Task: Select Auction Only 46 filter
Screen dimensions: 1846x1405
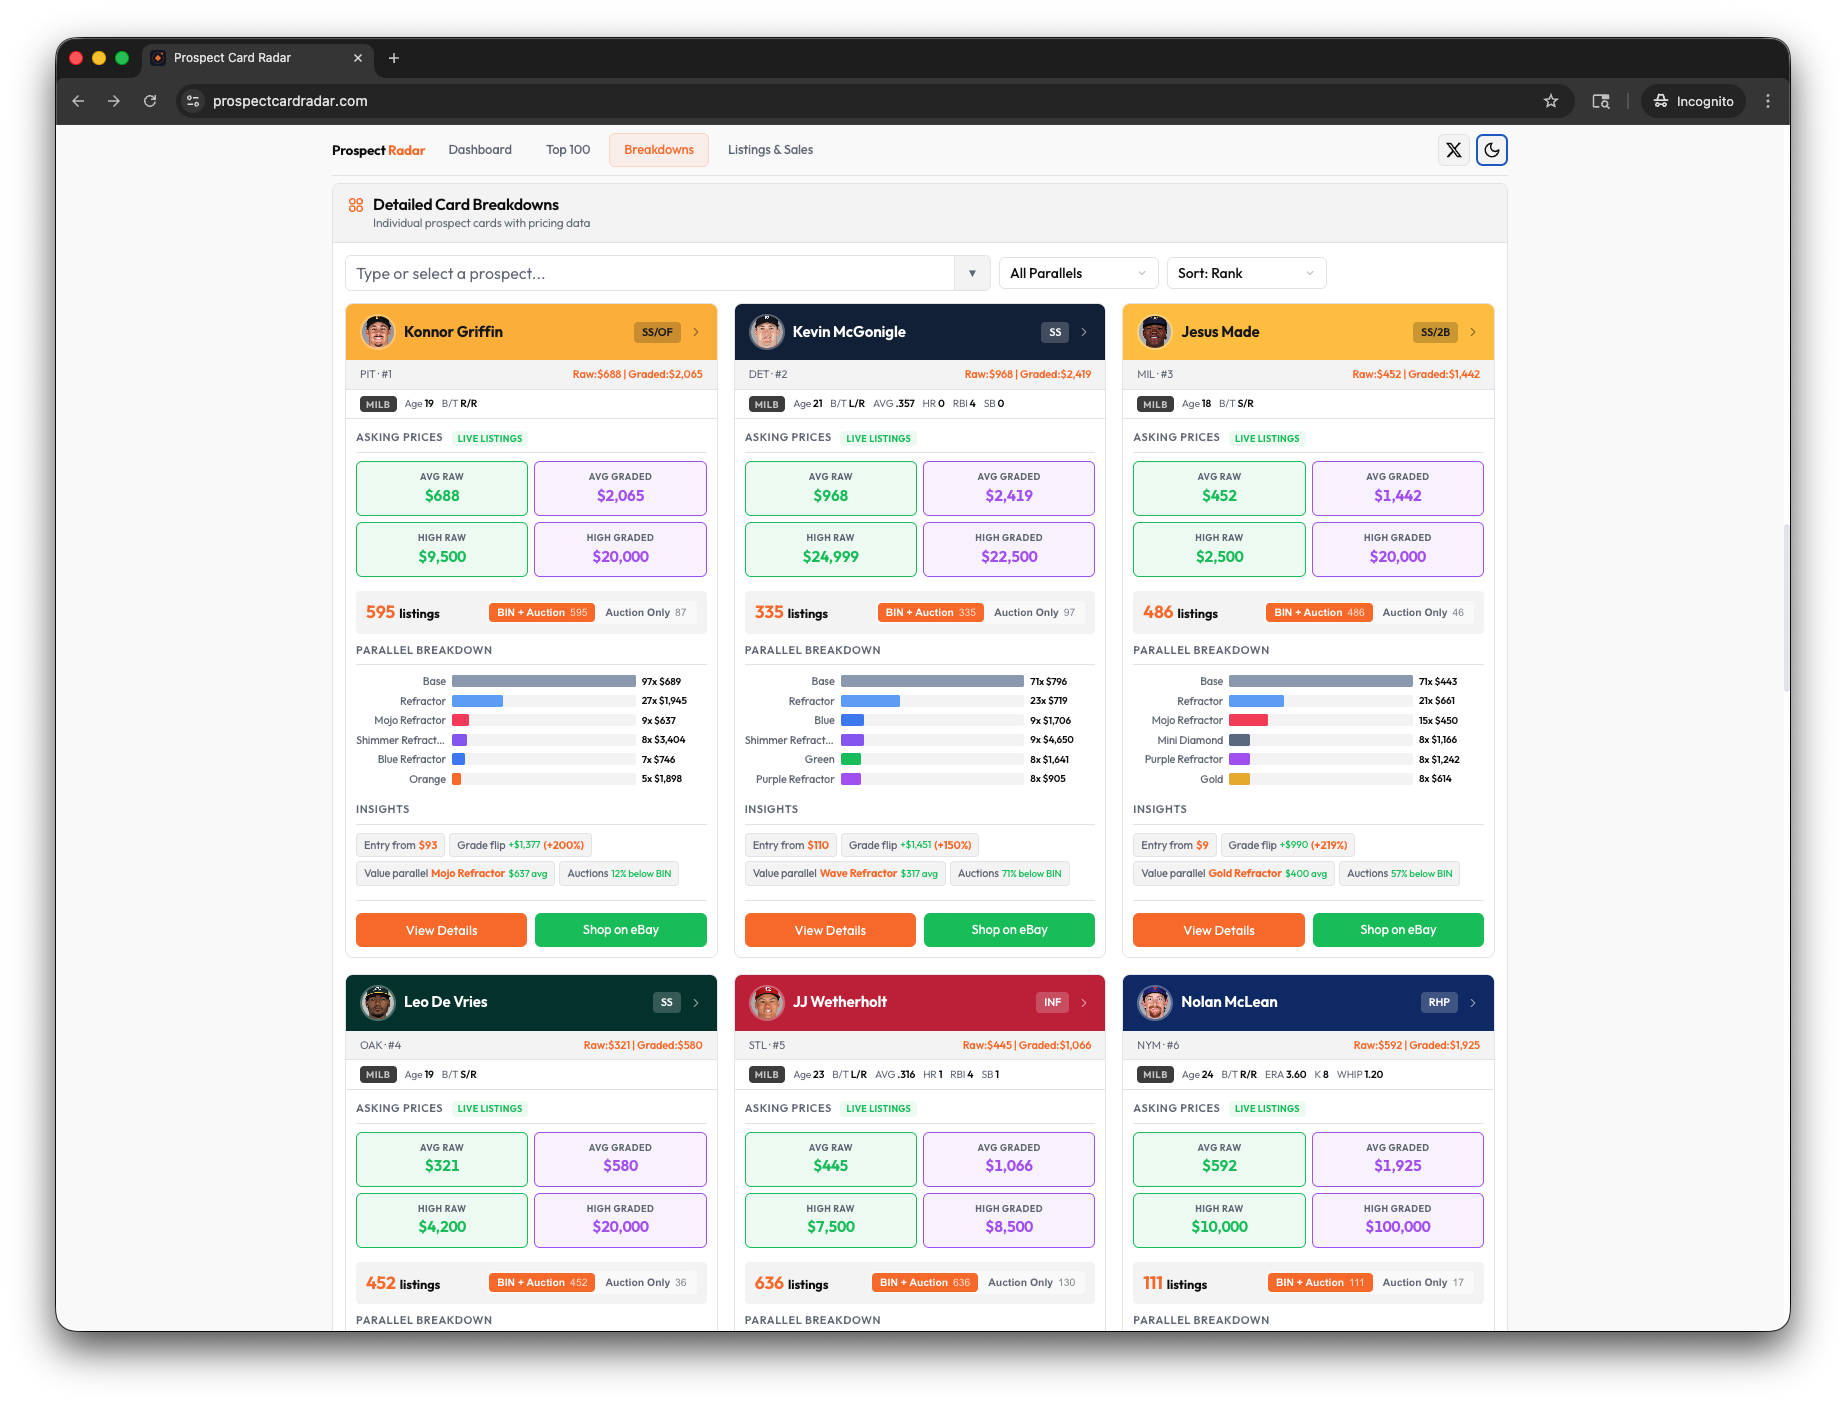Action: (1423, 613)
